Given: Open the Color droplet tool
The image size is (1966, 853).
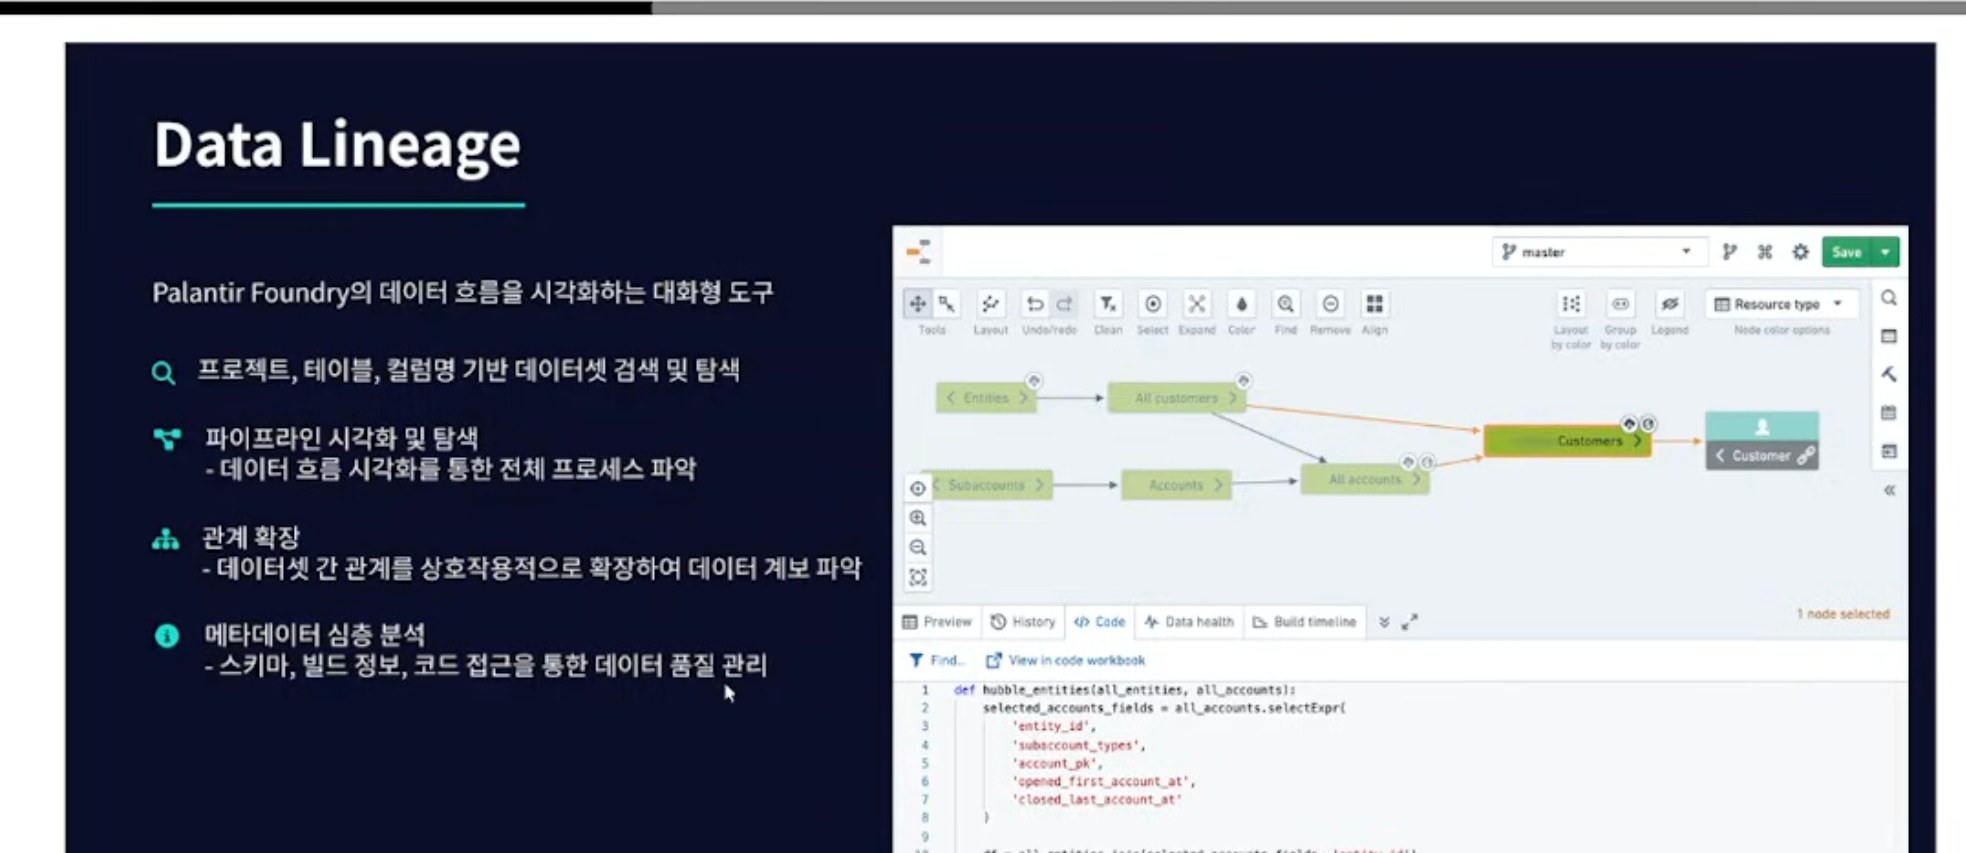Looking at the screenshot, I should click(x=1241, y=304).
